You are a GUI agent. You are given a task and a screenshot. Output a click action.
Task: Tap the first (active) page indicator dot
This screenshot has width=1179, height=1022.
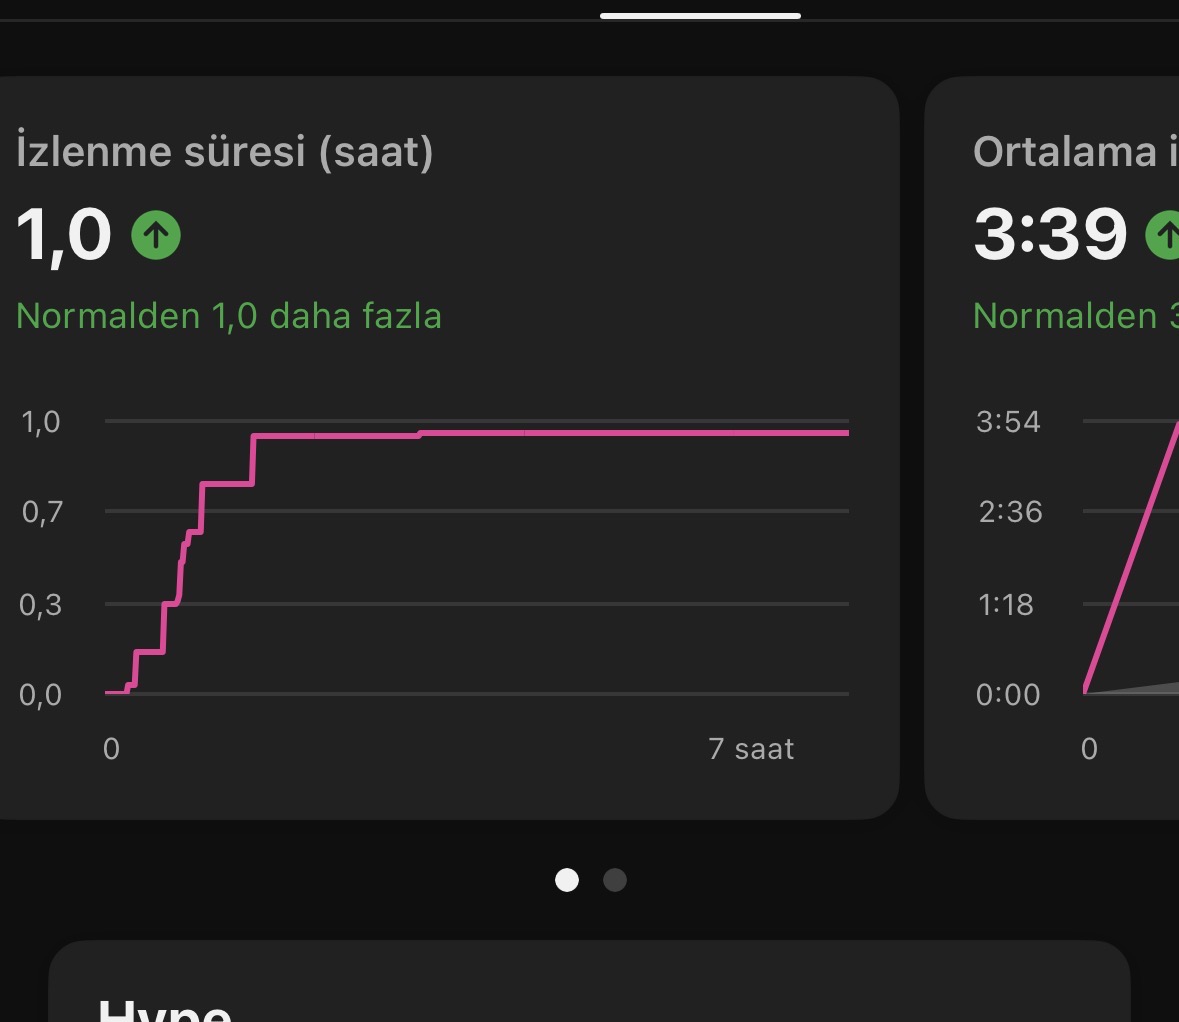pyautogui.click(x=567, y=880)
